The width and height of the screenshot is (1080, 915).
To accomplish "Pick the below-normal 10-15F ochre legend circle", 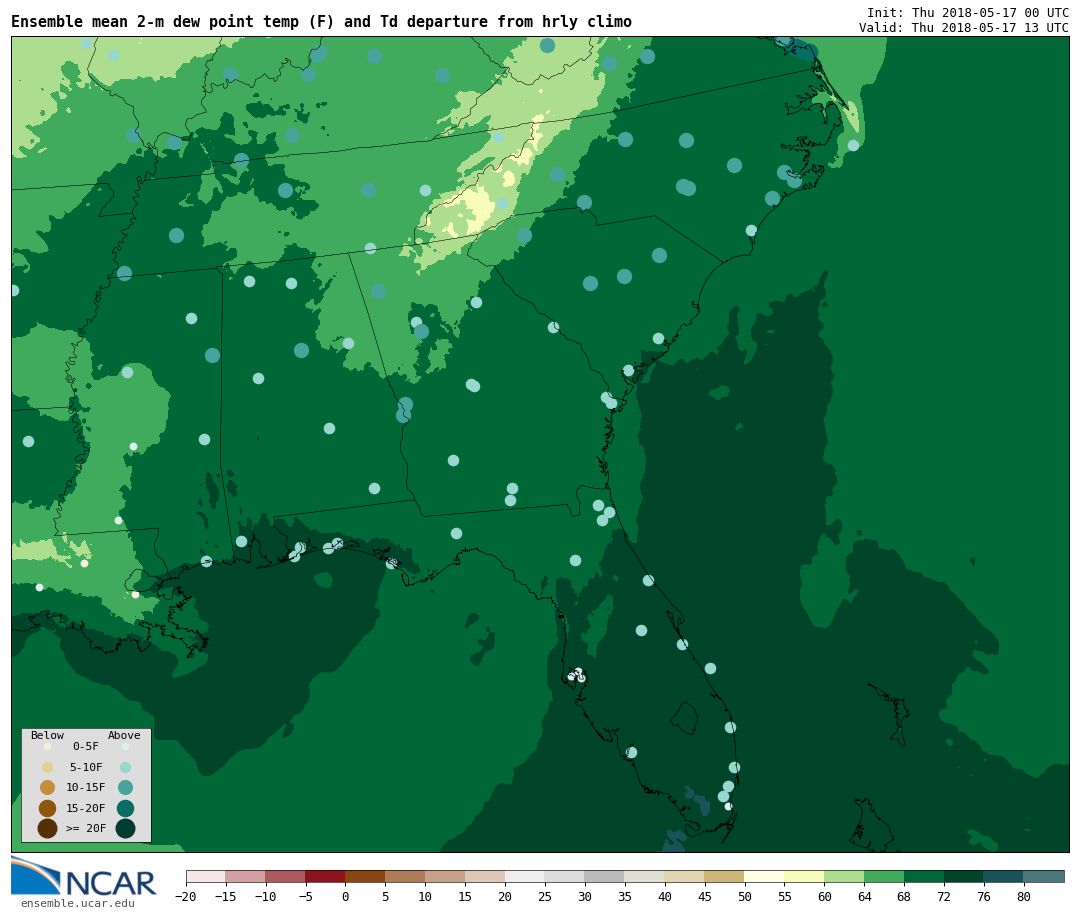I will [48, 788].
